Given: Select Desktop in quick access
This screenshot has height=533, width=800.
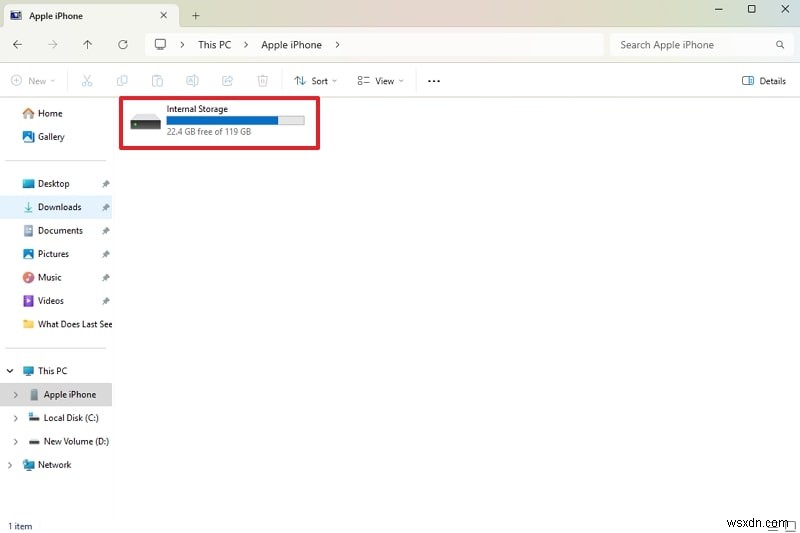Looking at the screenshot, I should (x=54, y=184).
